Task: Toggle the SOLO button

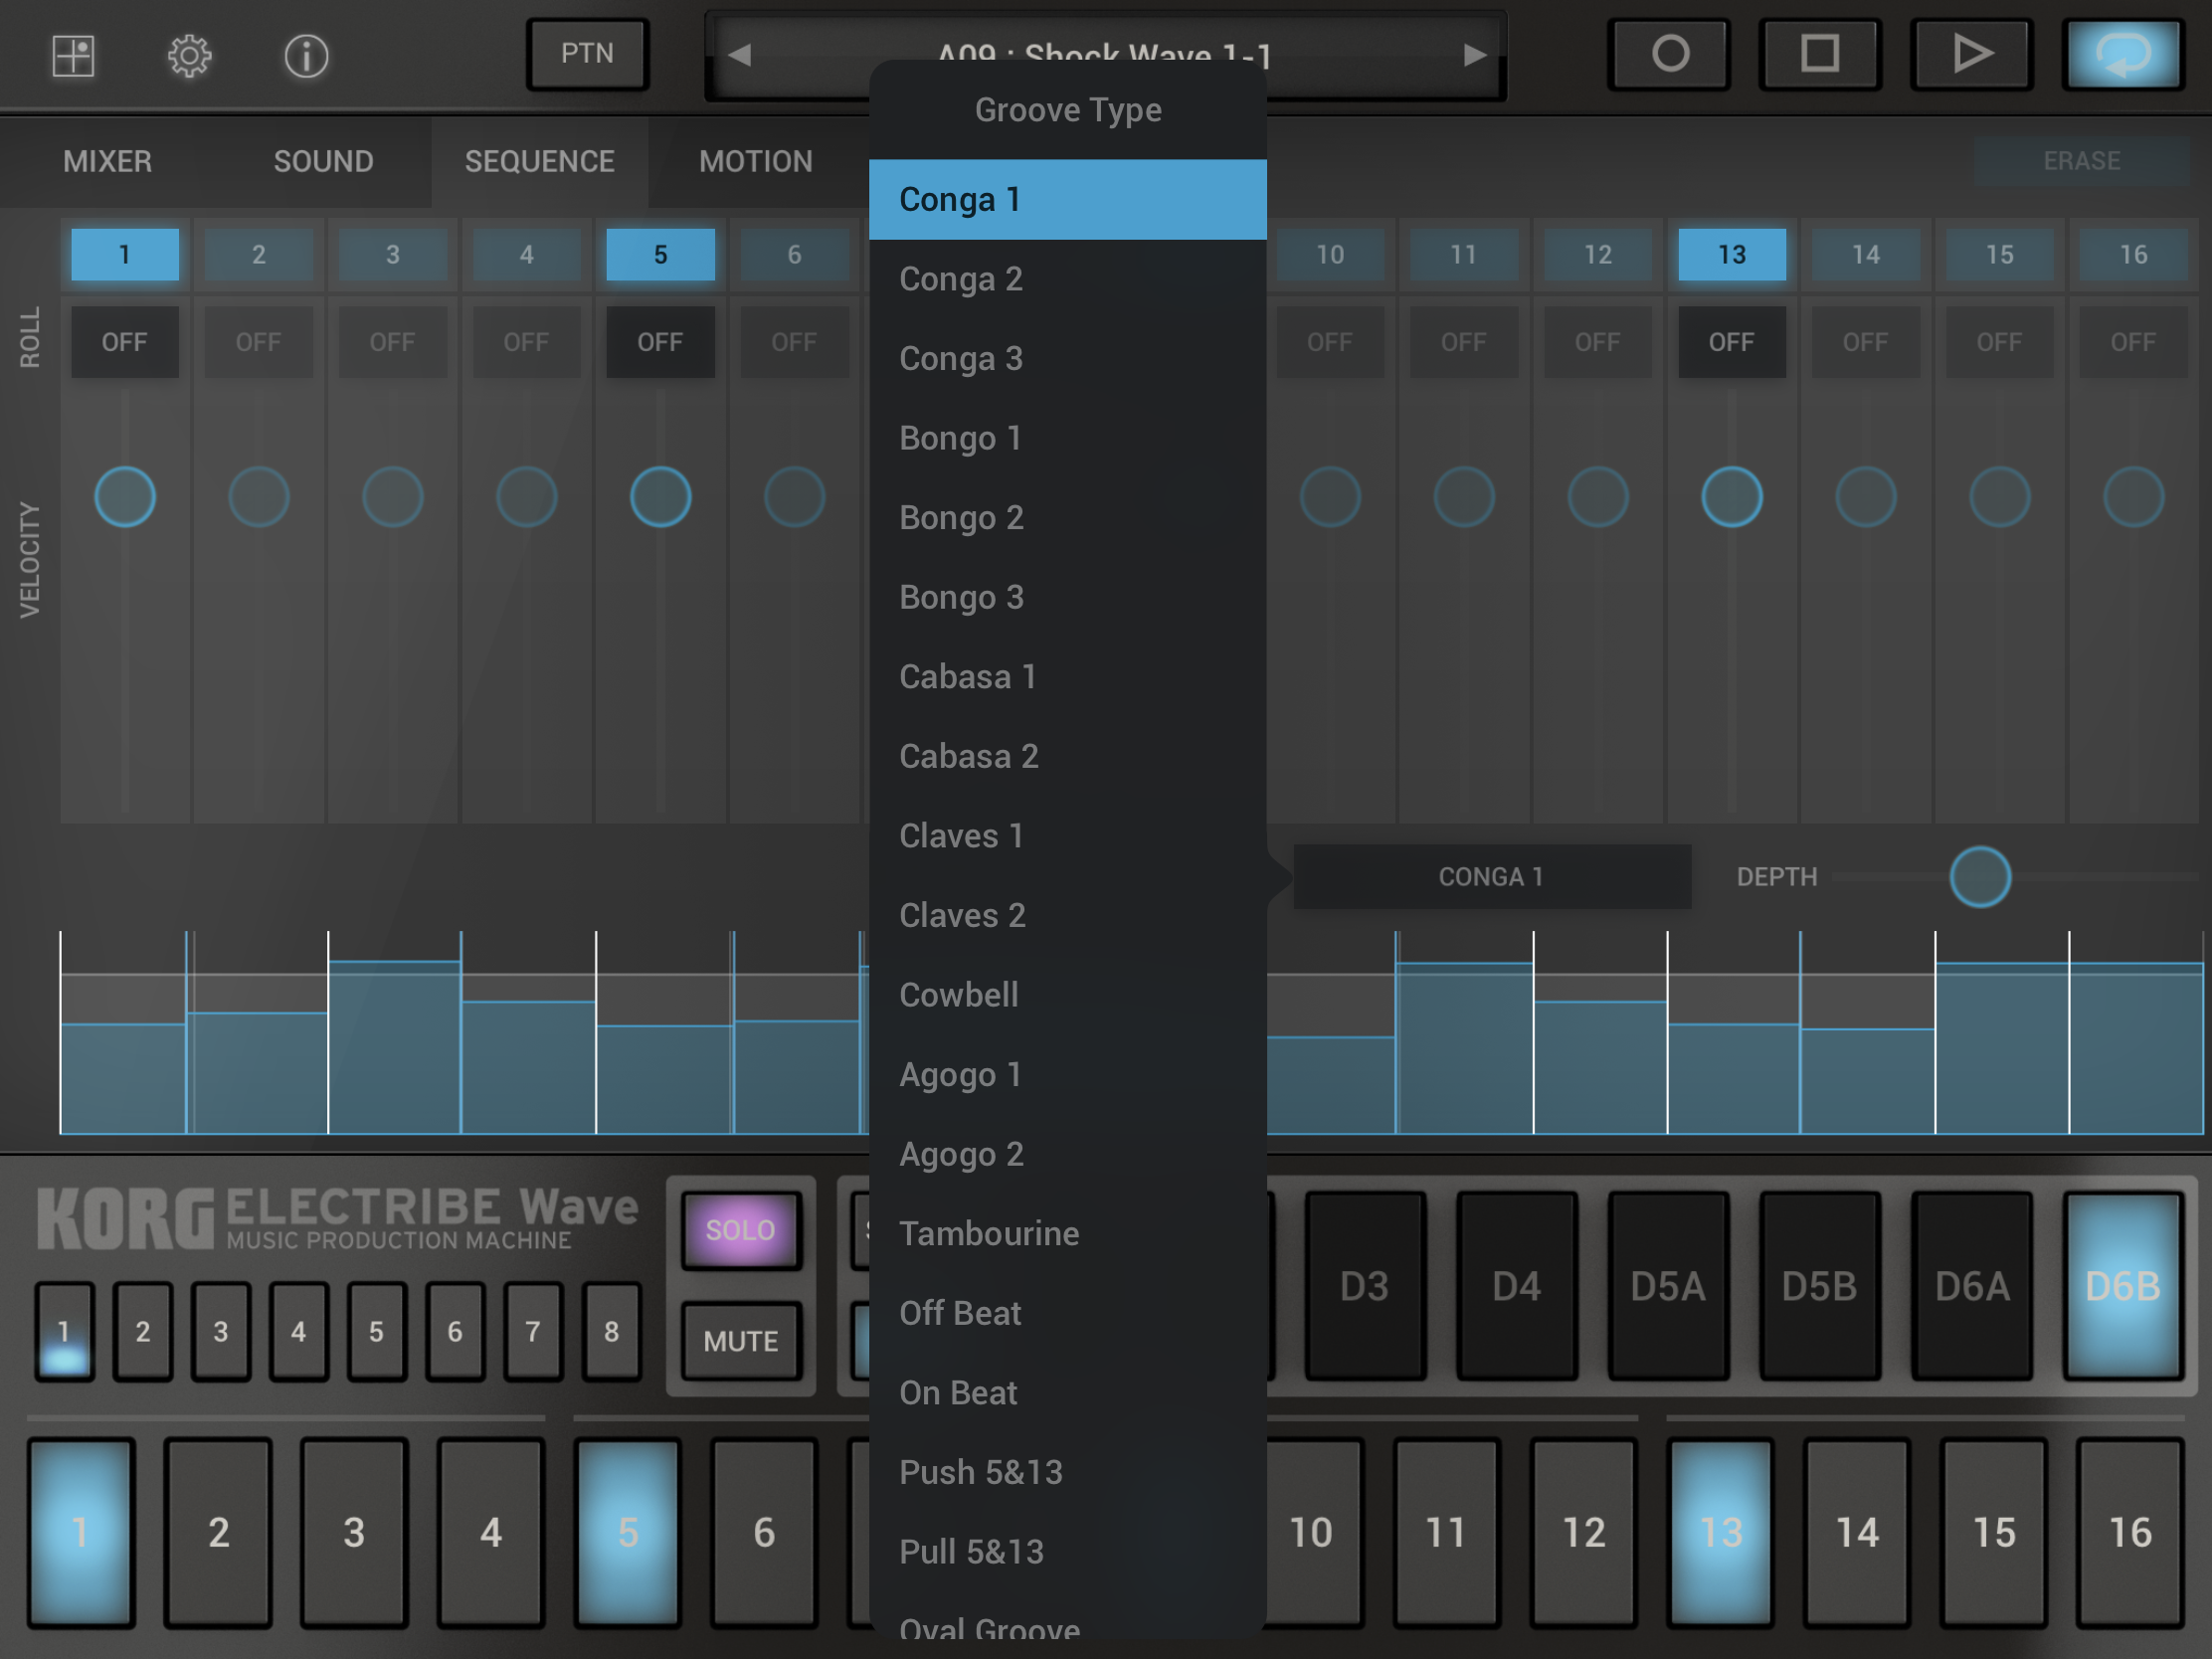Action: click(x=741, y=1230)
